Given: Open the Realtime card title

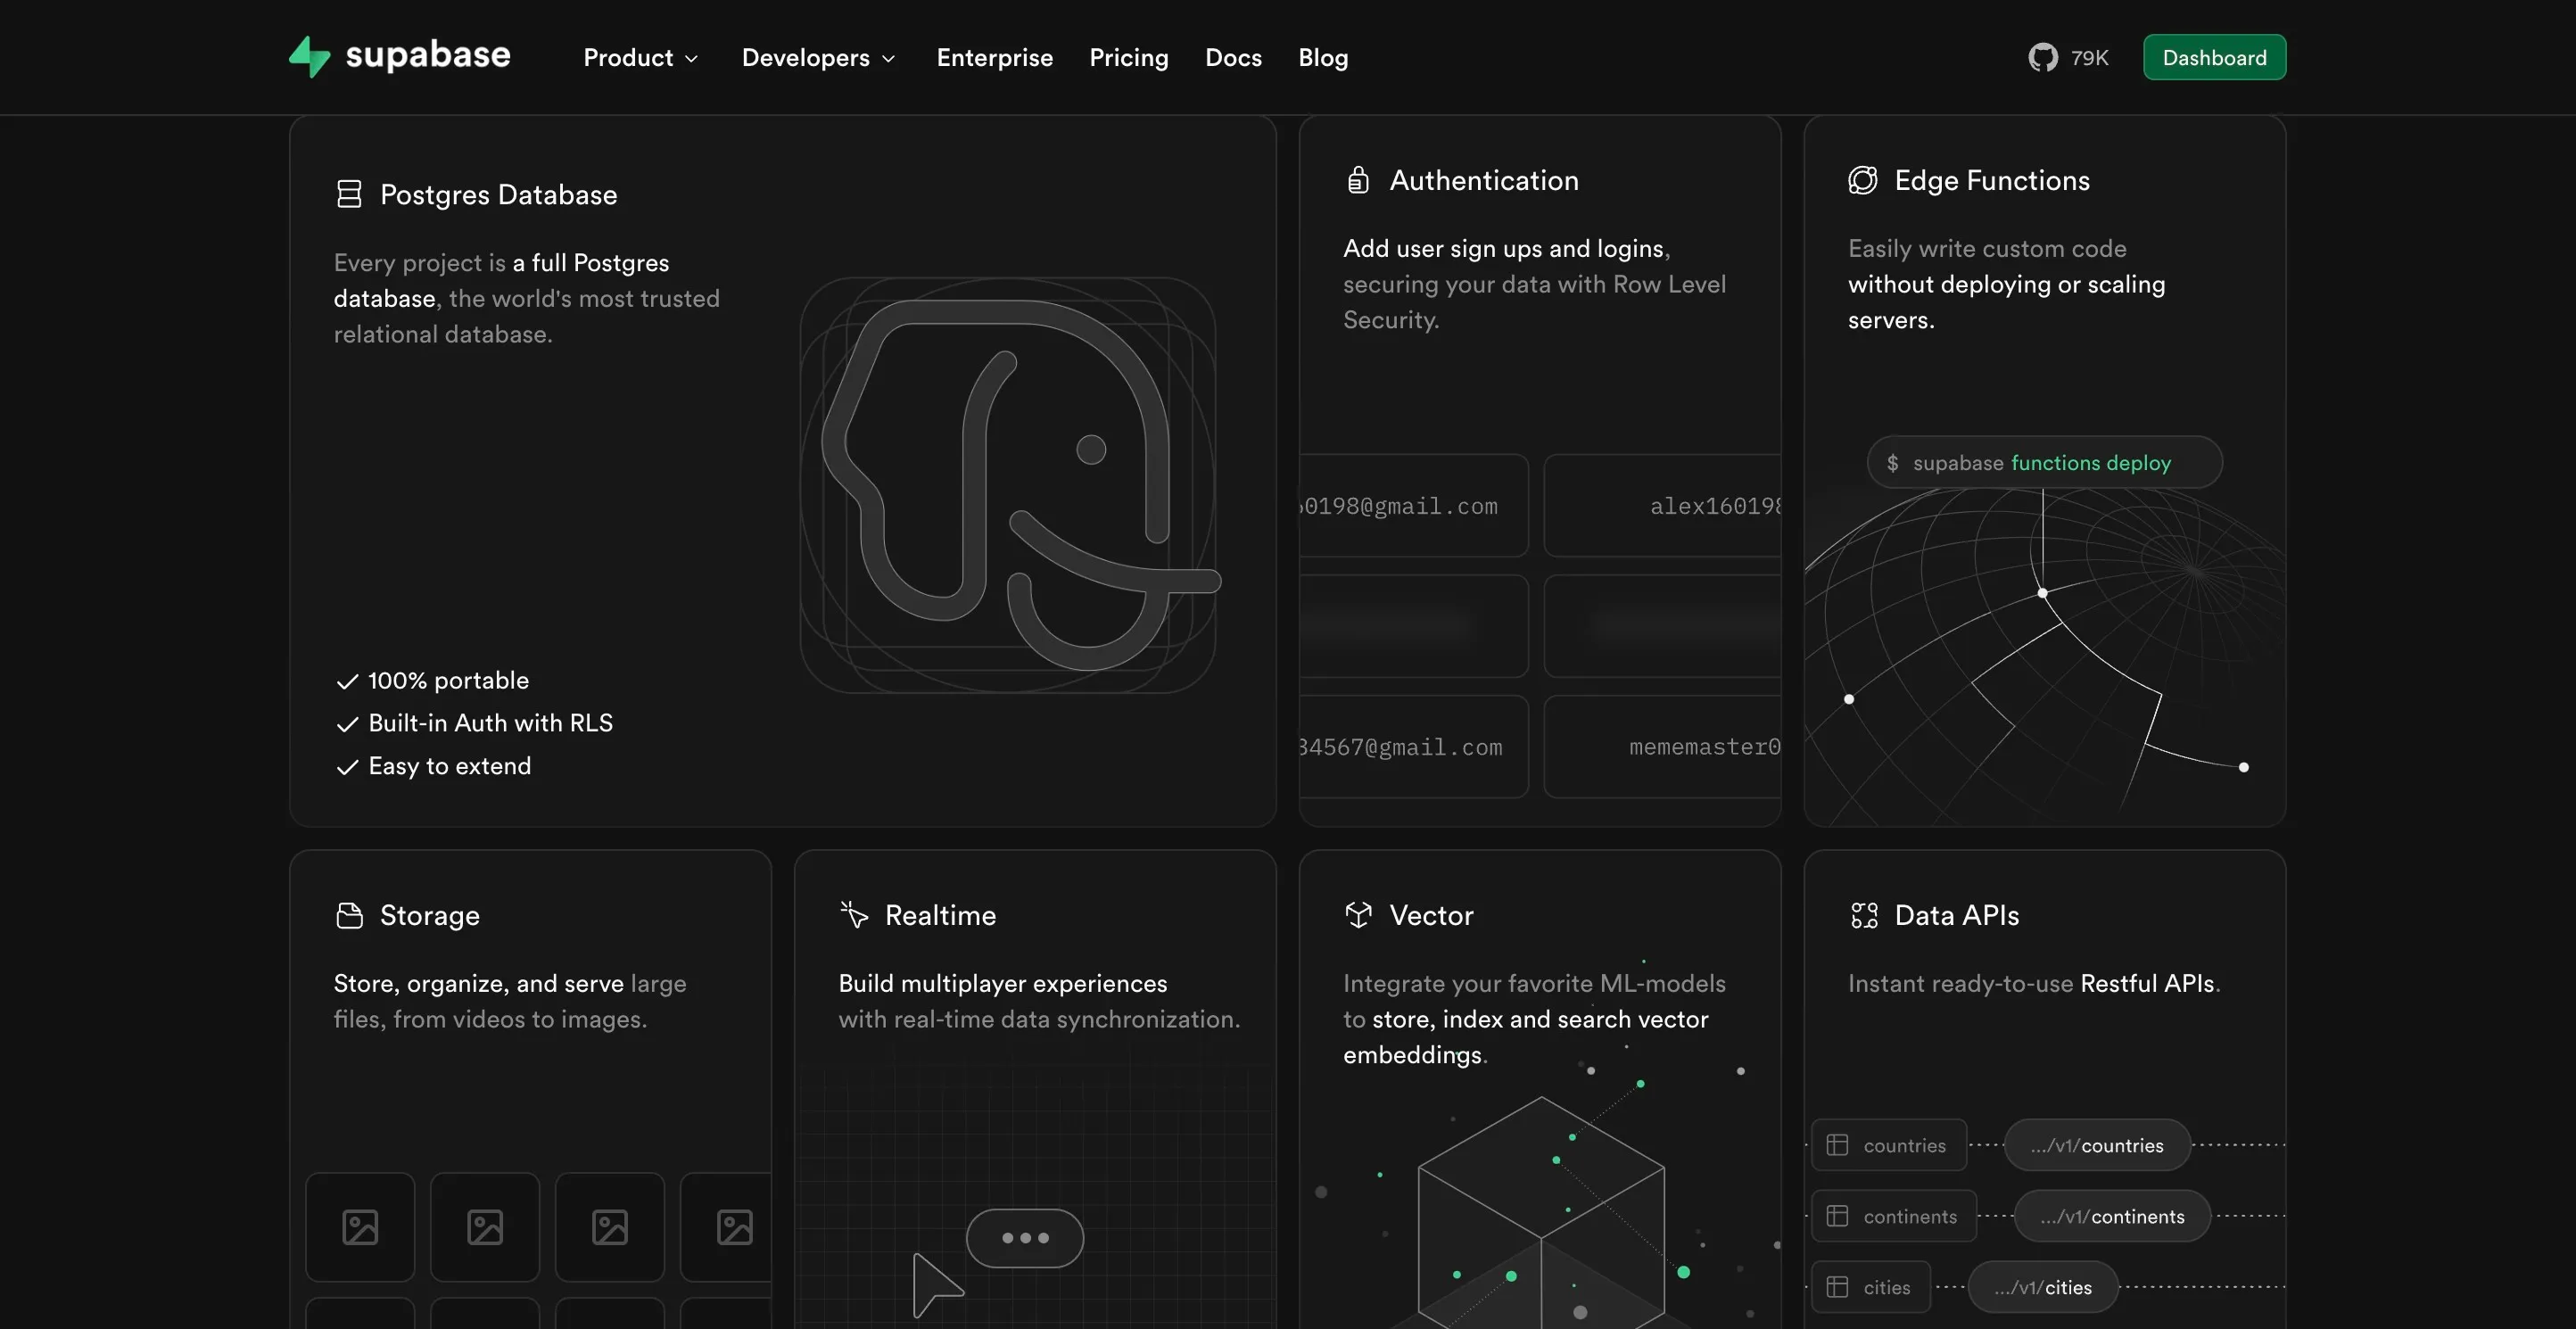Looking at the screenshot, I should tap(940, 915).
